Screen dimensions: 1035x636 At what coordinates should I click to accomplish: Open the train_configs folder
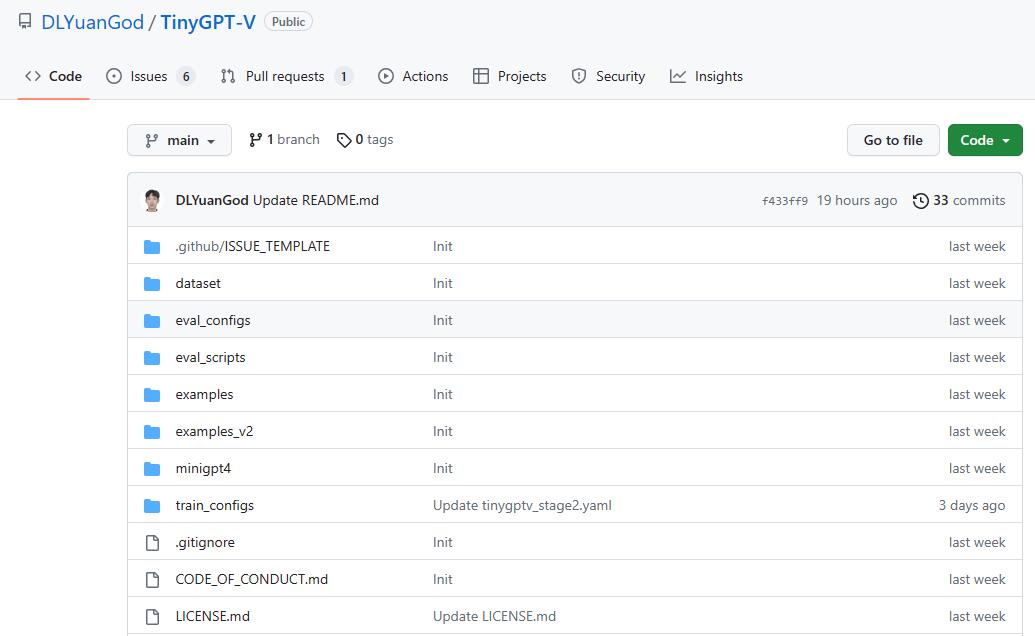214,505
